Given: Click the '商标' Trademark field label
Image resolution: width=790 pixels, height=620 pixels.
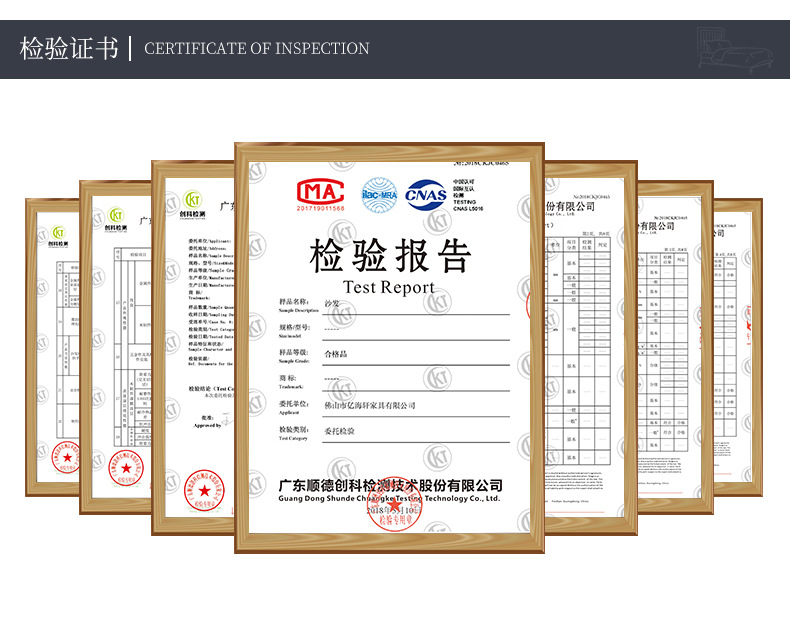Looking at the screenshot, I should 288,378.
